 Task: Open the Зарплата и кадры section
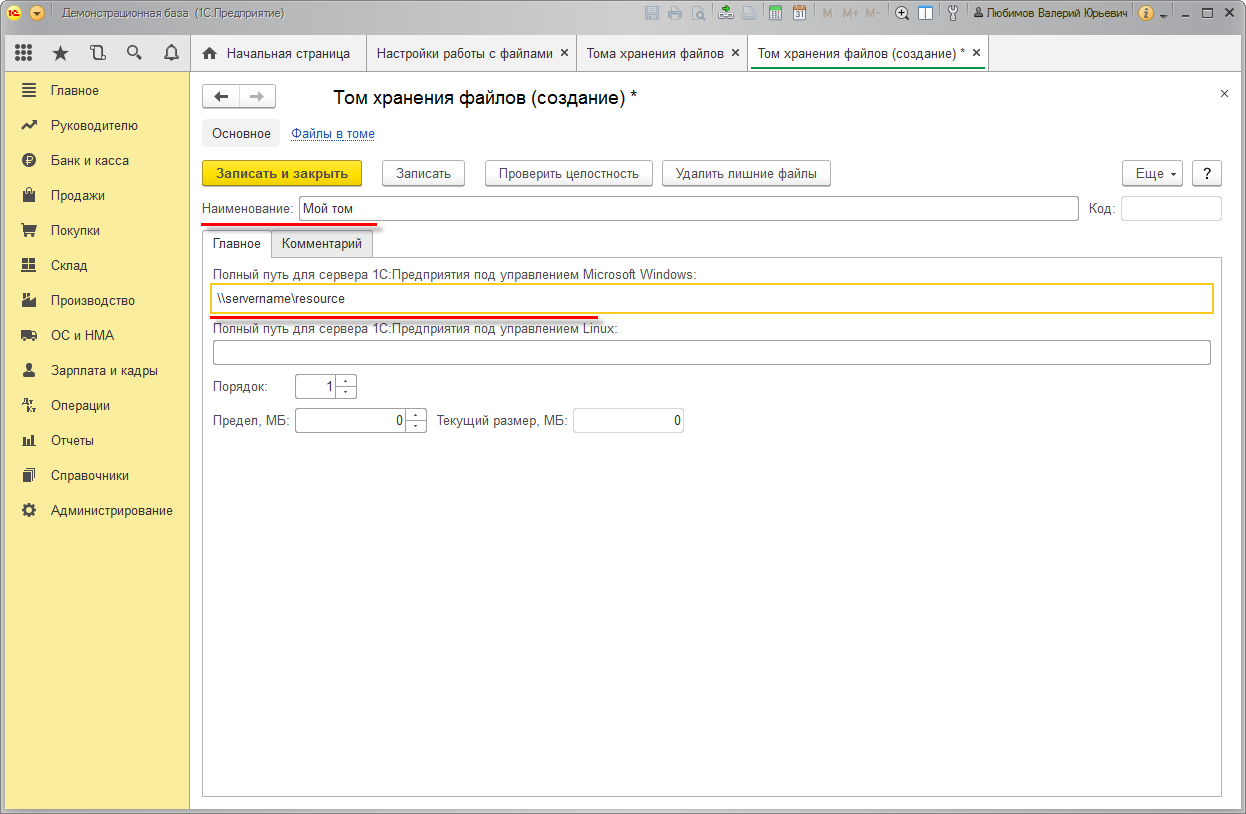95,370
